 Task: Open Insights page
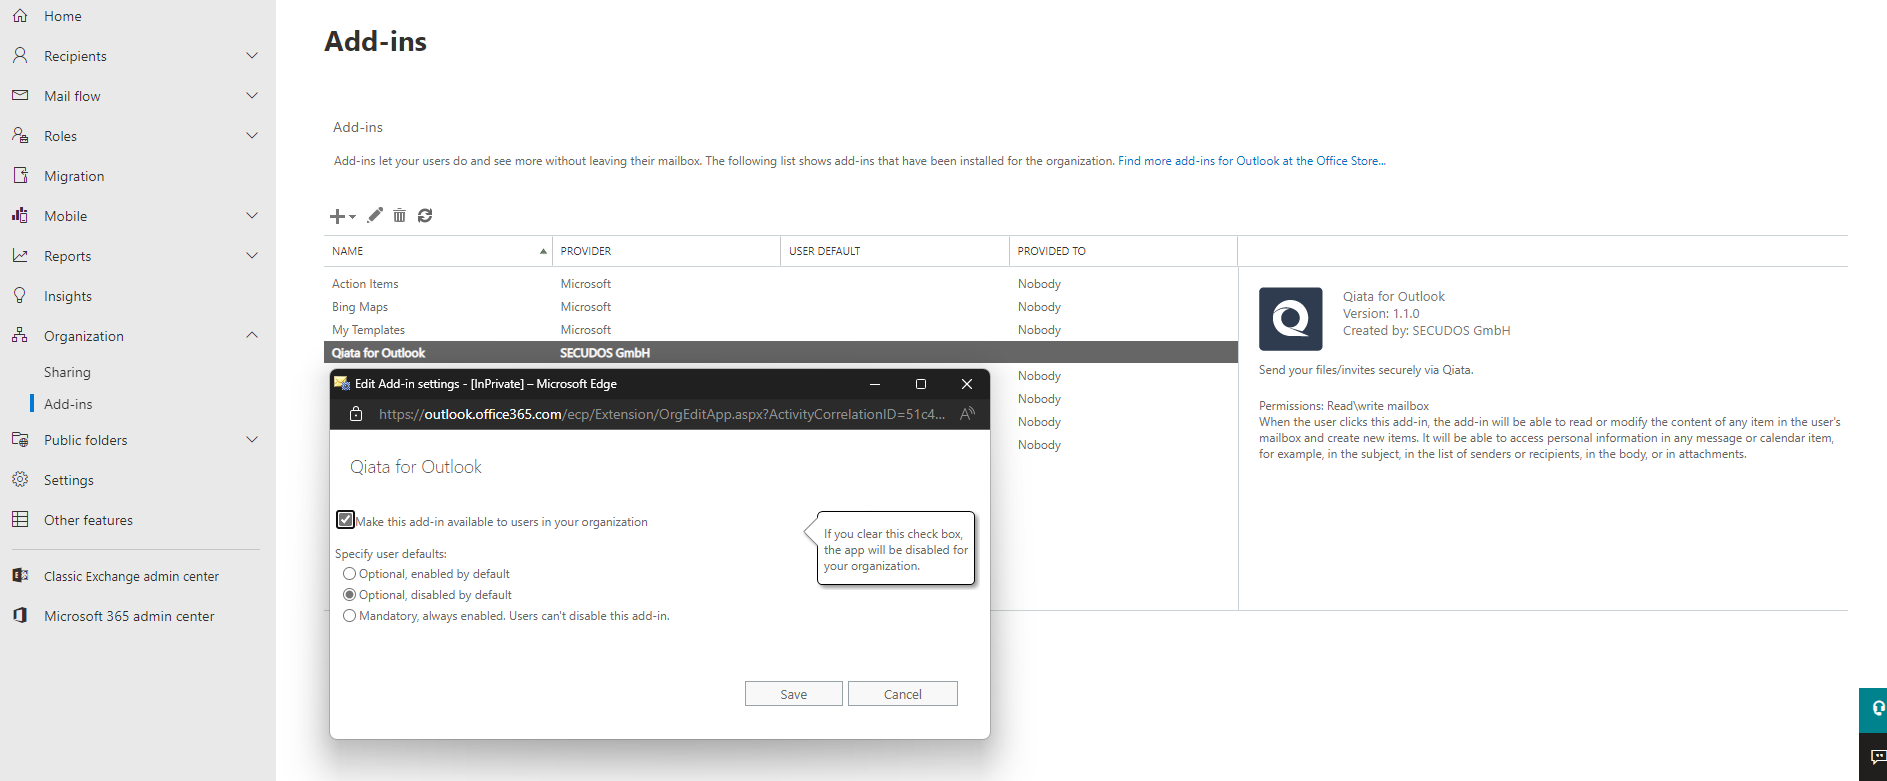(68, 296)
